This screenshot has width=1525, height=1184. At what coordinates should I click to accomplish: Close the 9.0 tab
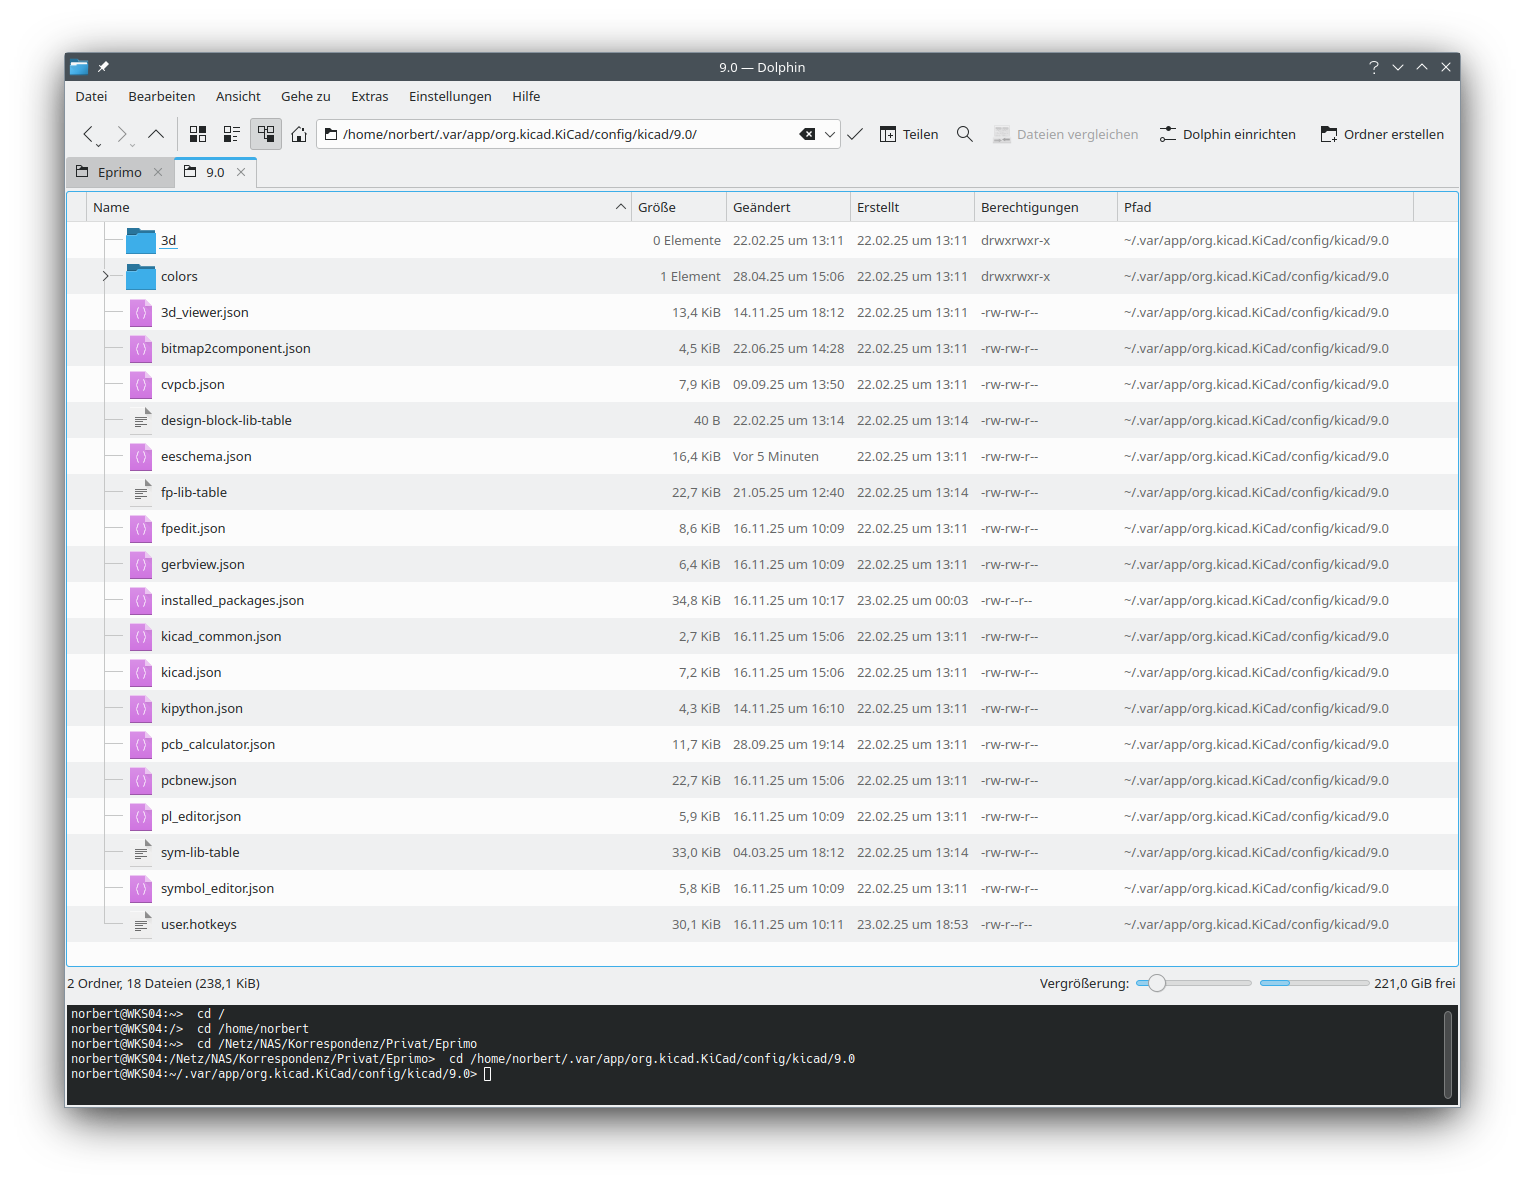tap(241, 172)
